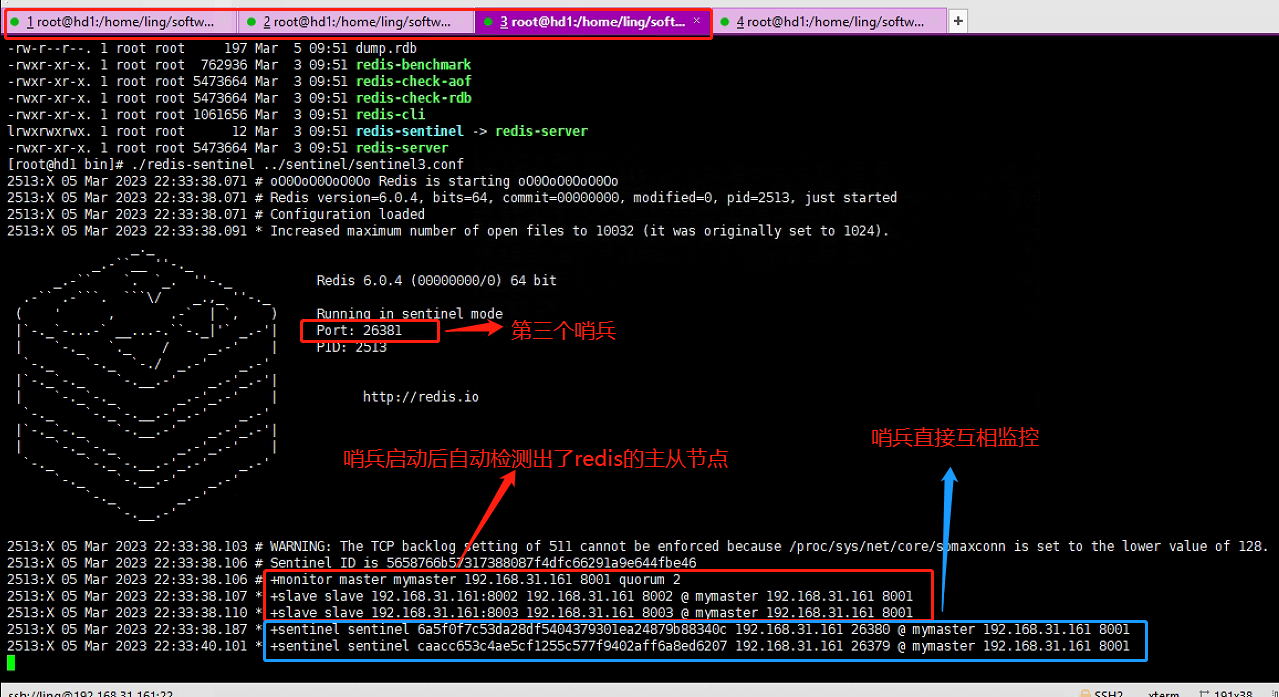Click the redis-check-aof file name

point(413,81)
